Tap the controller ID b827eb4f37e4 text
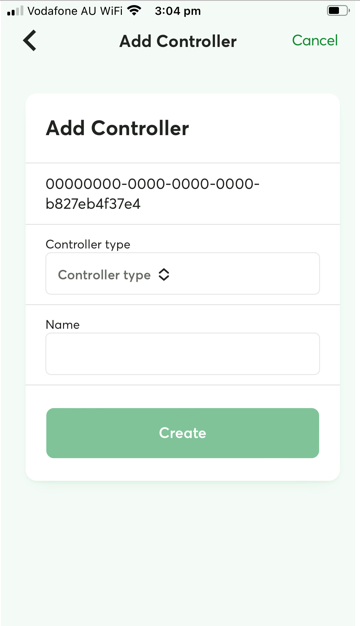The image size is (360, 626). (x=93, y=204)
